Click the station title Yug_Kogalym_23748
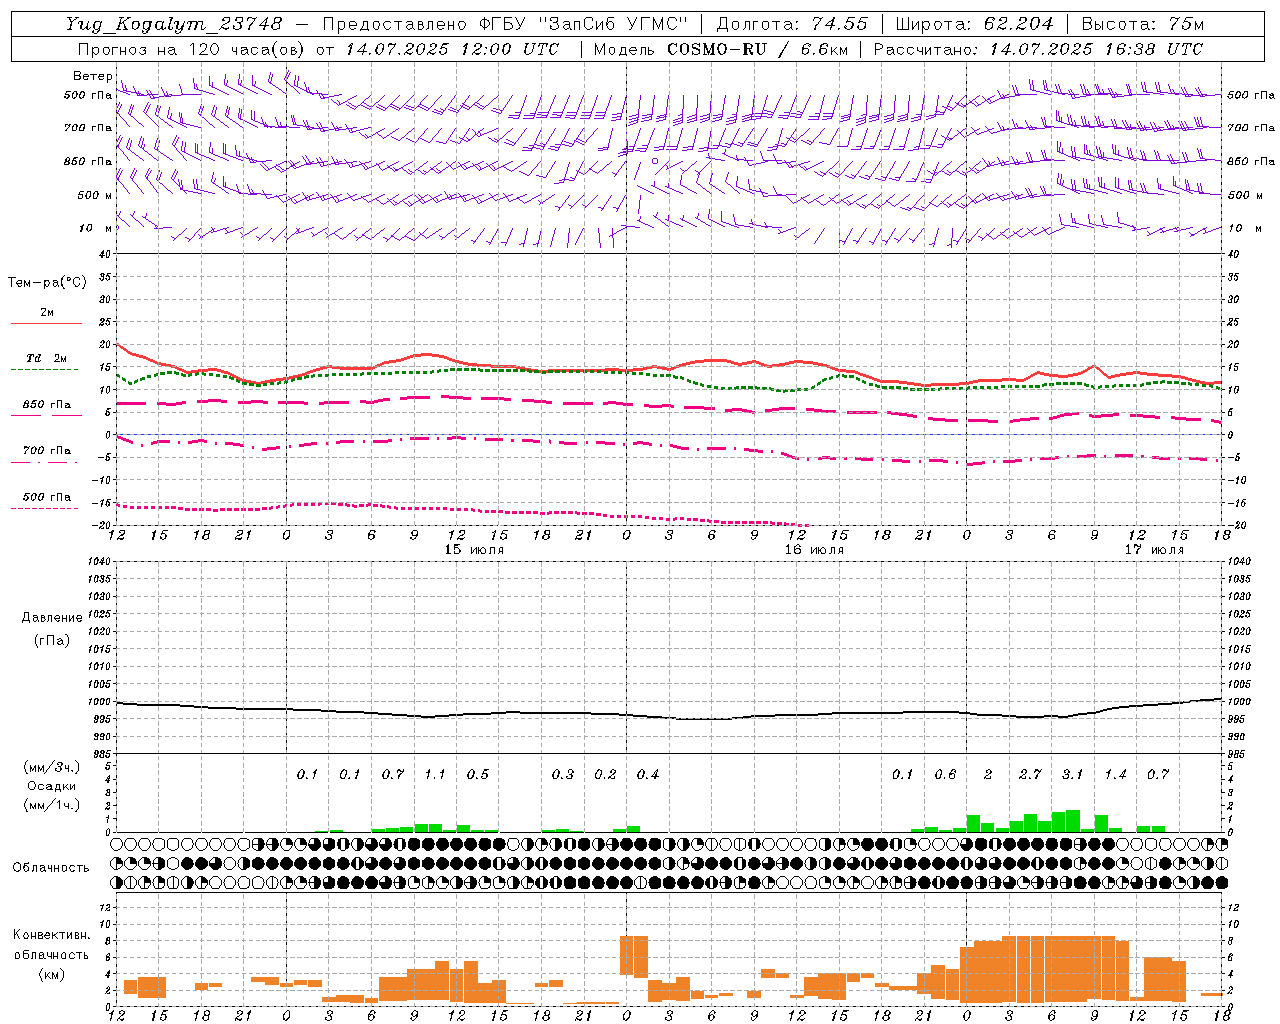Screen dimensions: 1280x1024 click(175, 24)
